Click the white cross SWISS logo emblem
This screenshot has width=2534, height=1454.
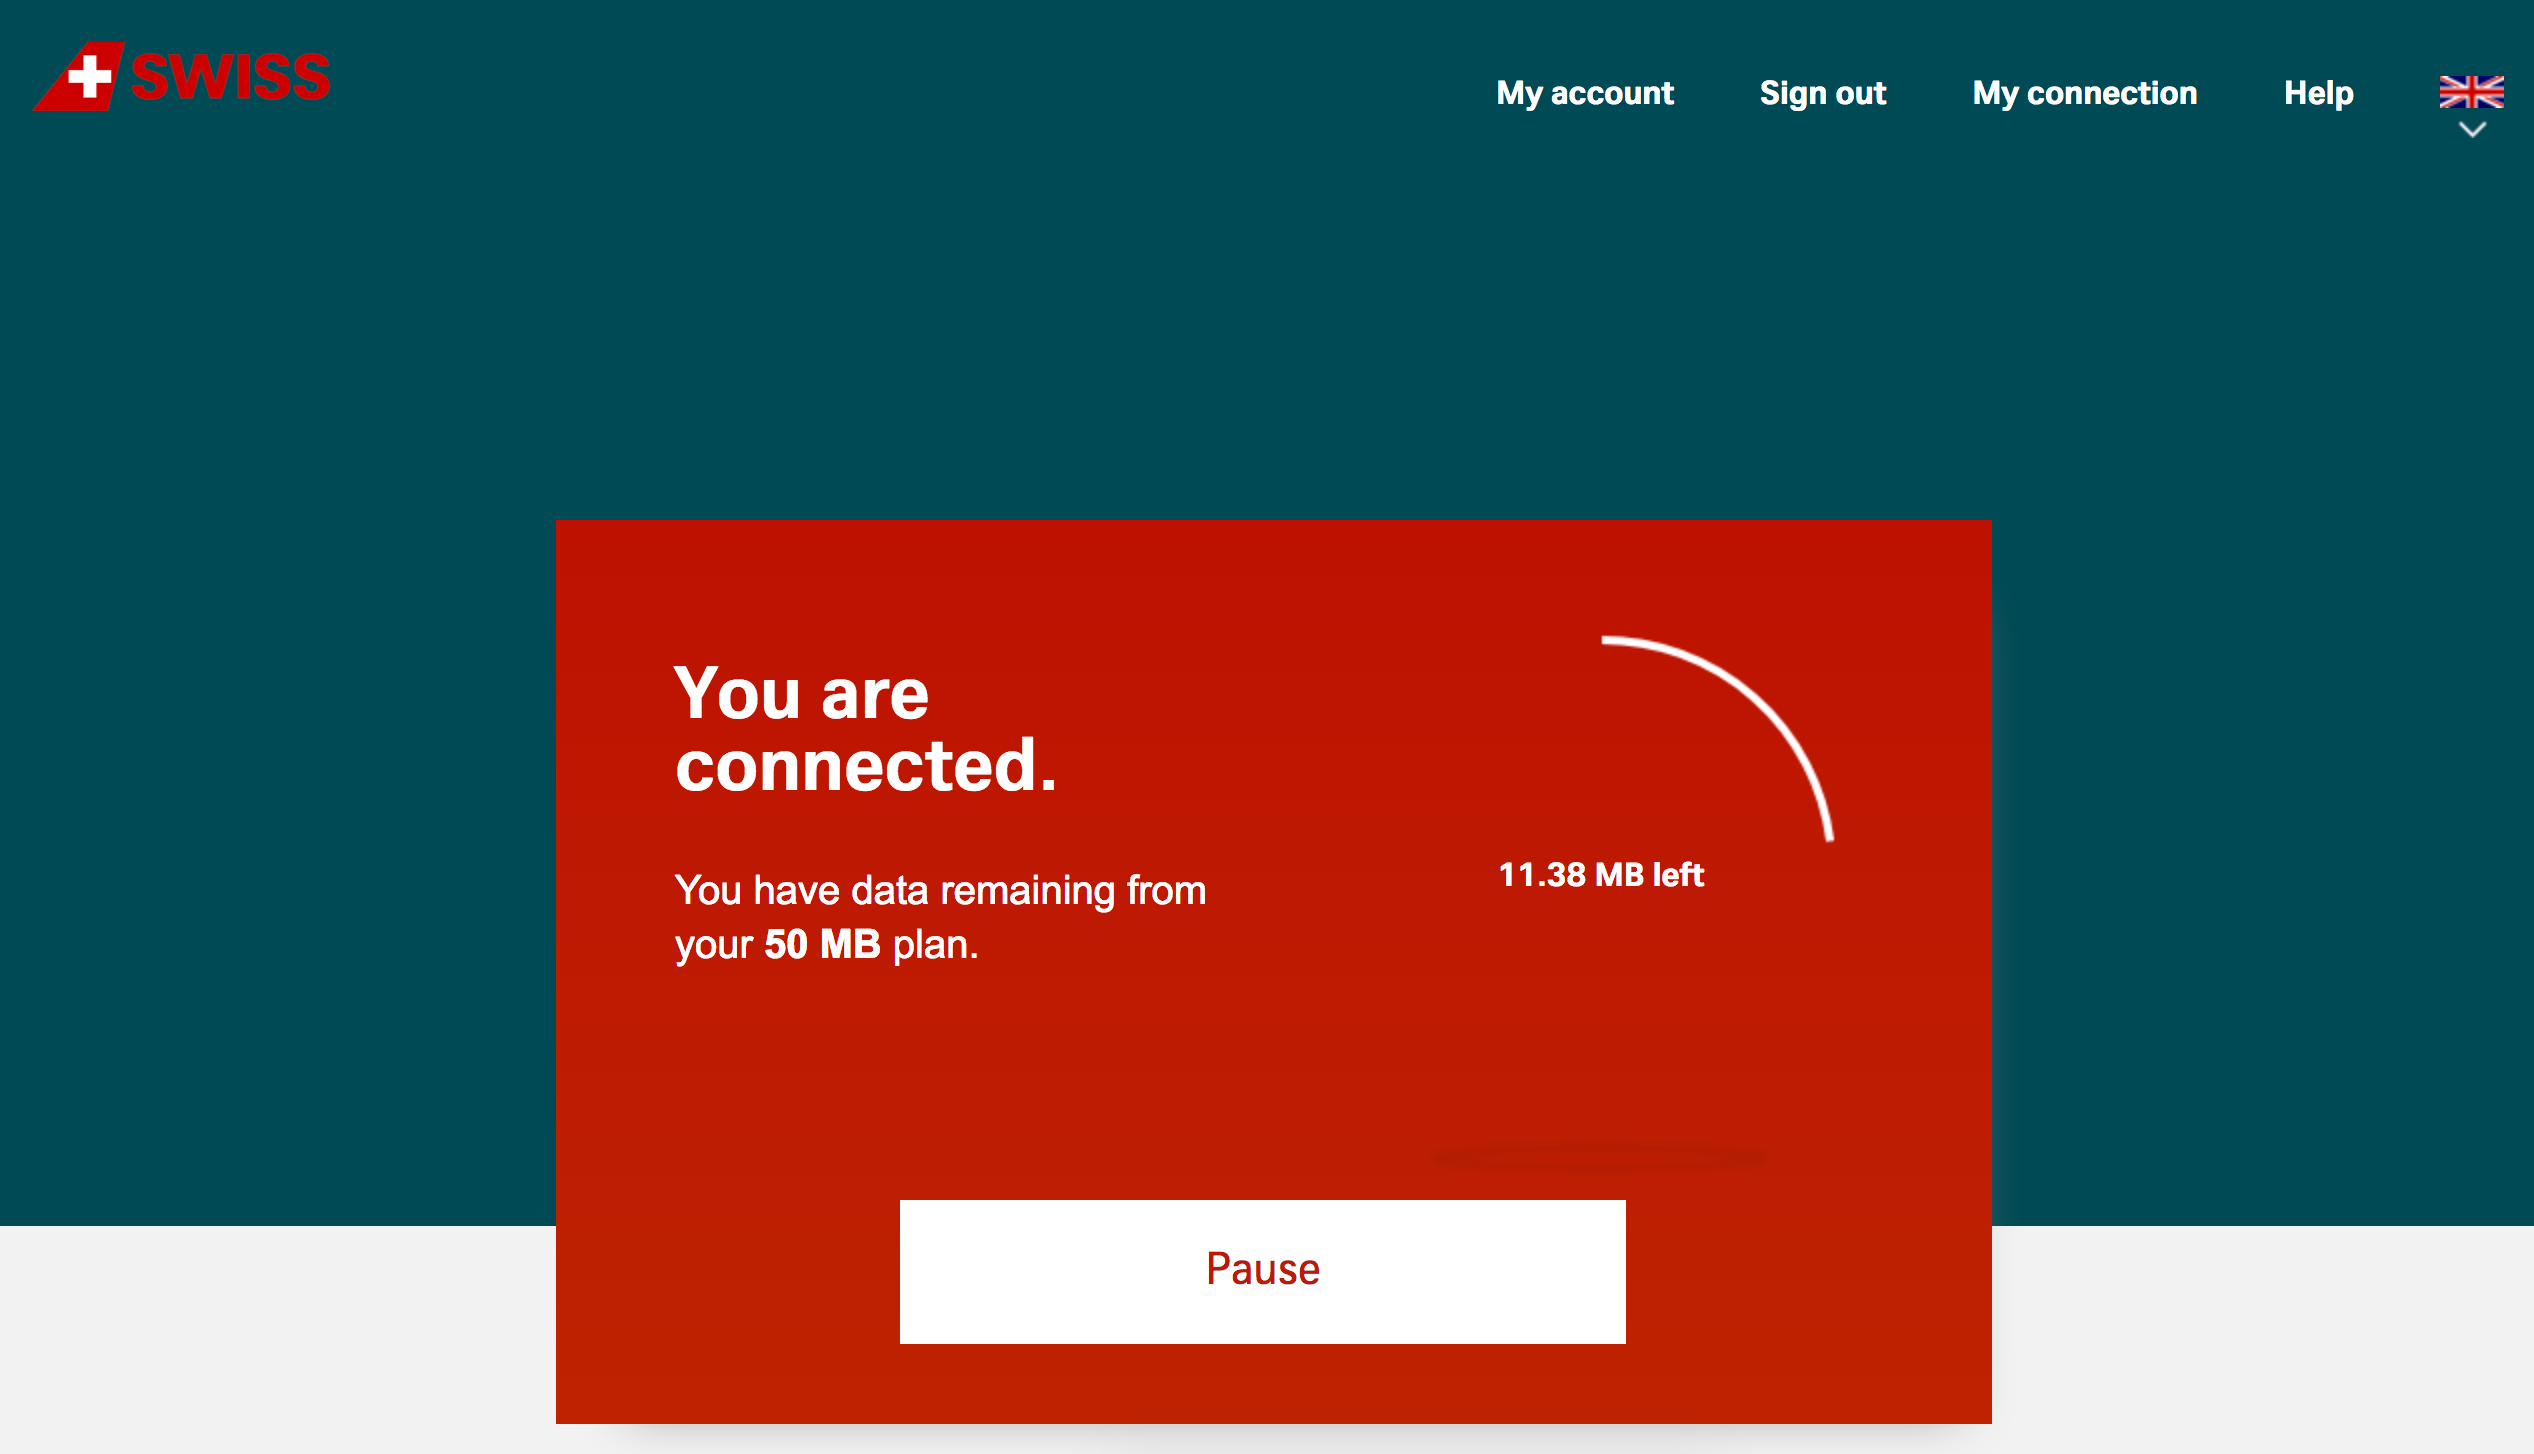[x=89, y=76]
